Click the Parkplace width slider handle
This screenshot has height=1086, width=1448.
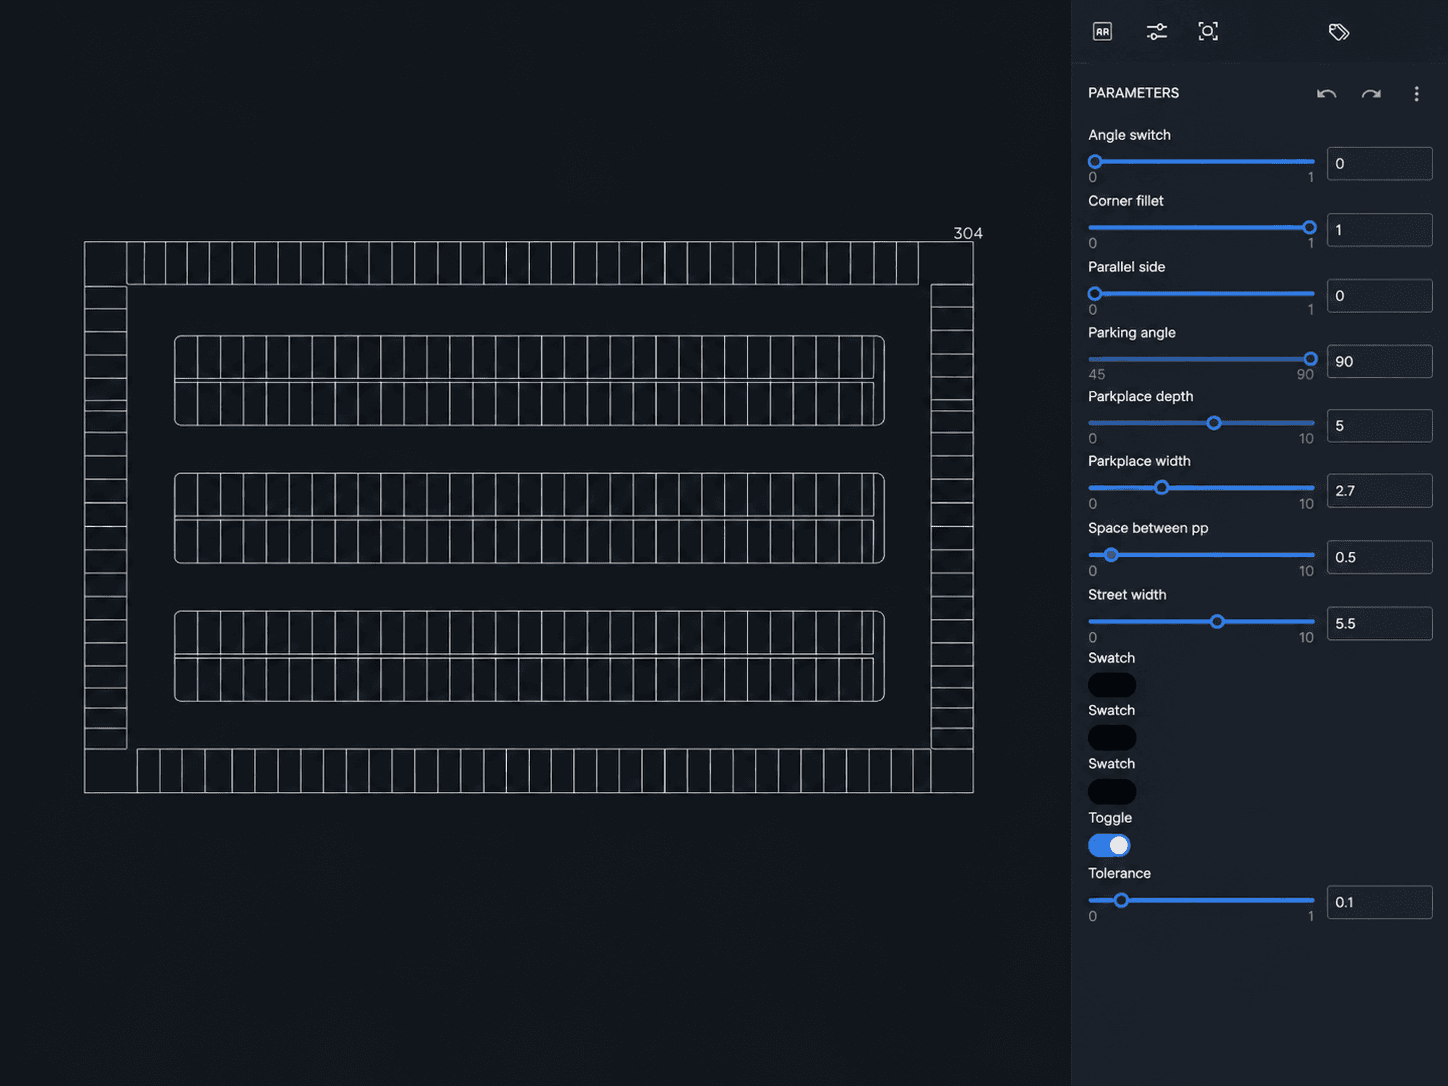pos(1162,488)
